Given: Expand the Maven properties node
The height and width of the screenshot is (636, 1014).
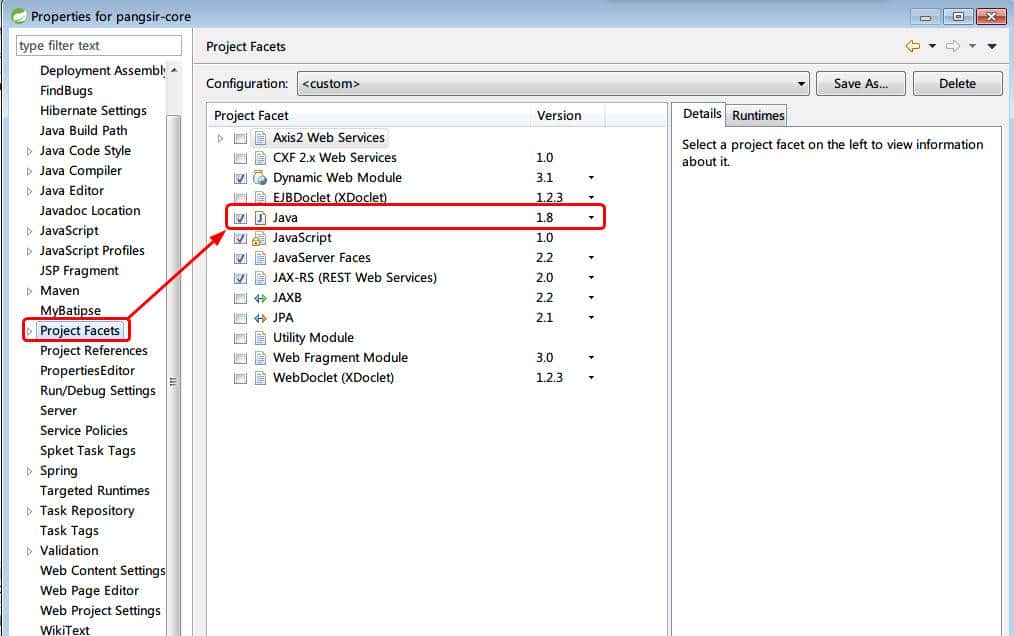Looking at the screenshot, I should point(29,292).
